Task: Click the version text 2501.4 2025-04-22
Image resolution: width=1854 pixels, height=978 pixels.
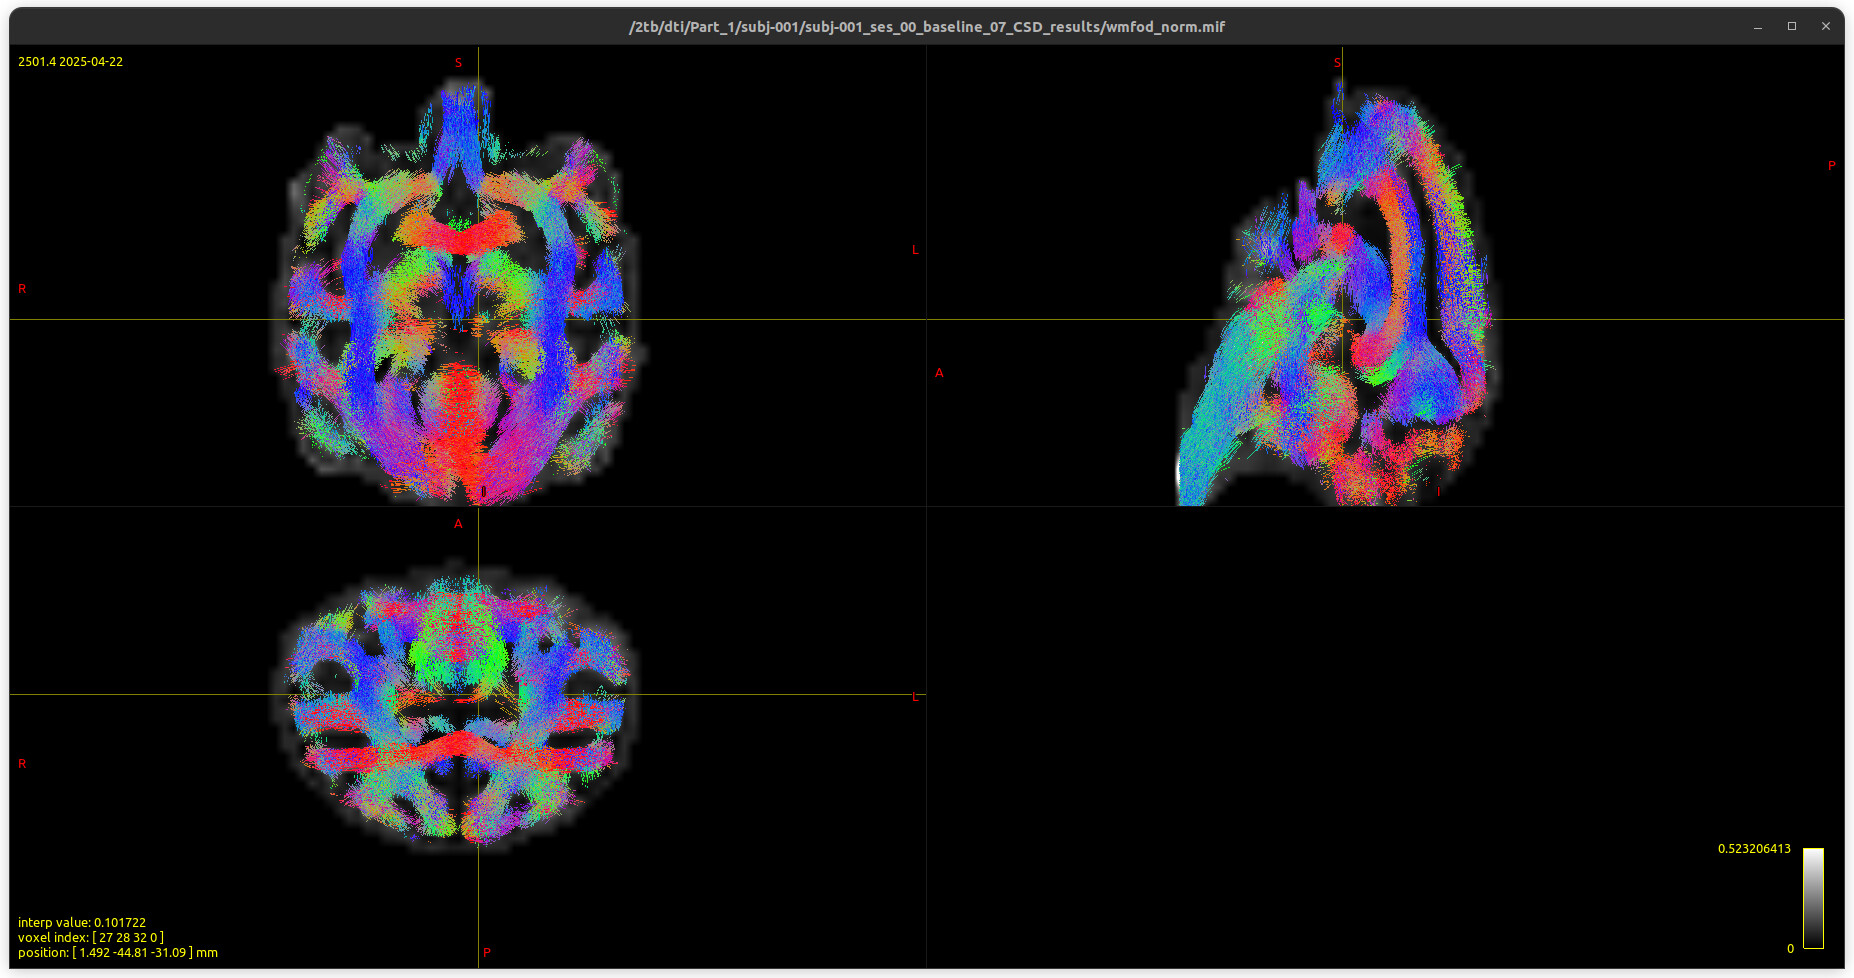Action: (70, 62)
